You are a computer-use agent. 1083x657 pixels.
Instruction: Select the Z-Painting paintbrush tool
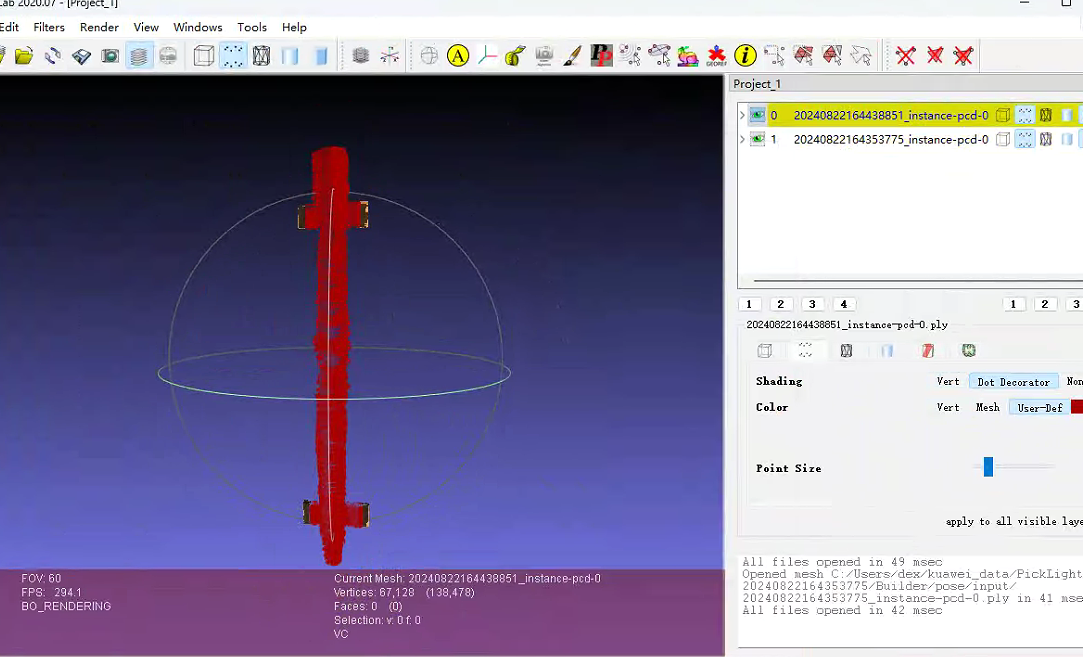point(573,56)
